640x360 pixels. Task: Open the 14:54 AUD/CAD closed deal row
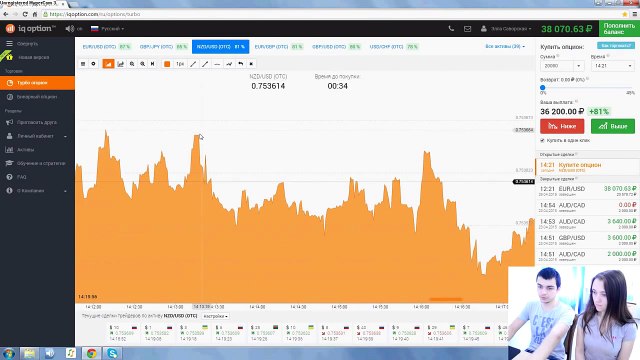(x=587, y=207)
